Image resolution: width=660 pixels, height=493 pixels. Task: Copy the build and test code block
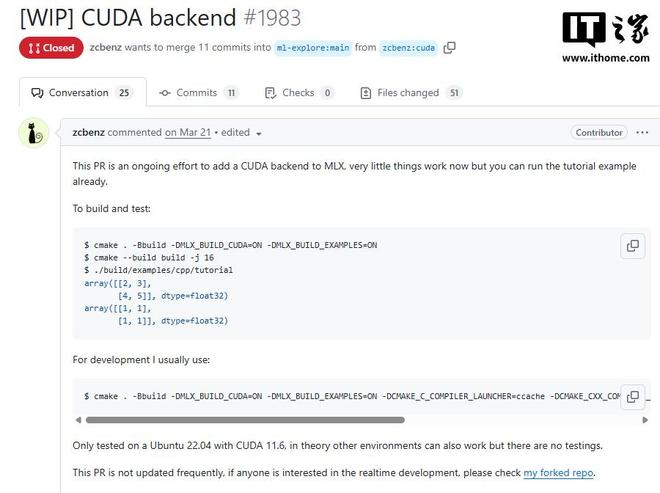[x=632, y=245]
